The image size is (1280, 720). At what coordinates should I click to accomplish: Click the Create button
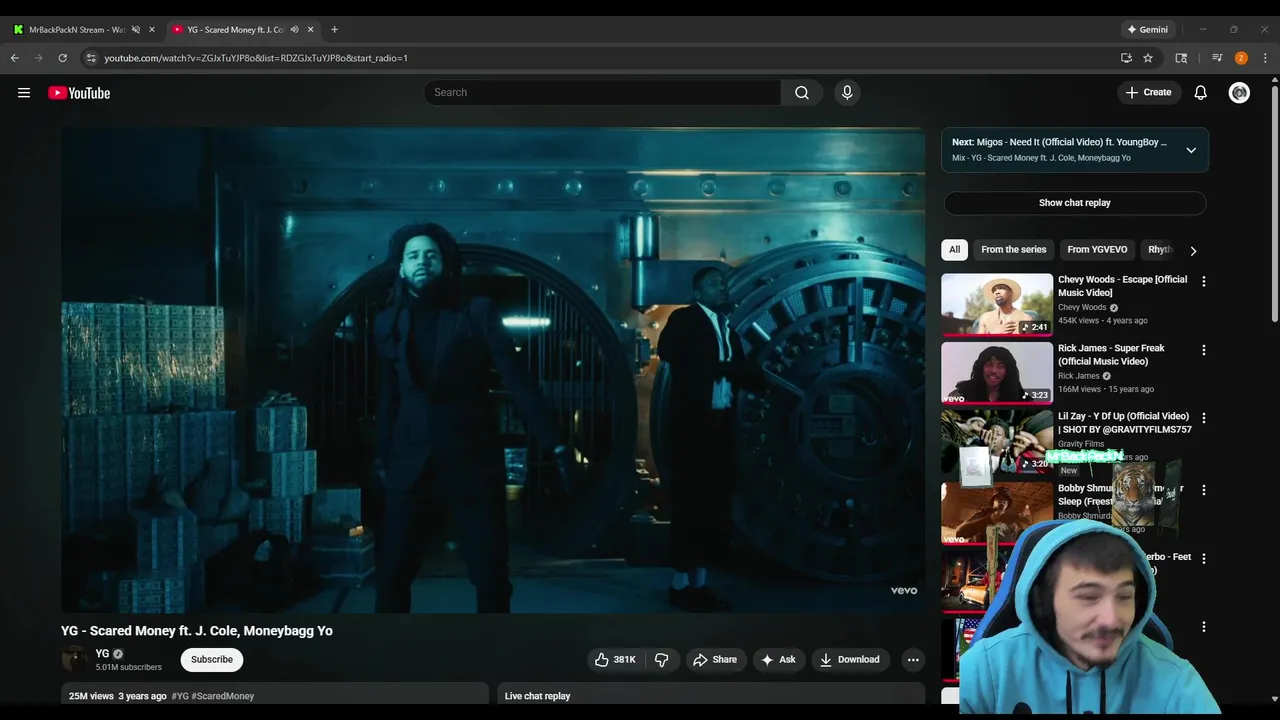[x=1148, y=92]
